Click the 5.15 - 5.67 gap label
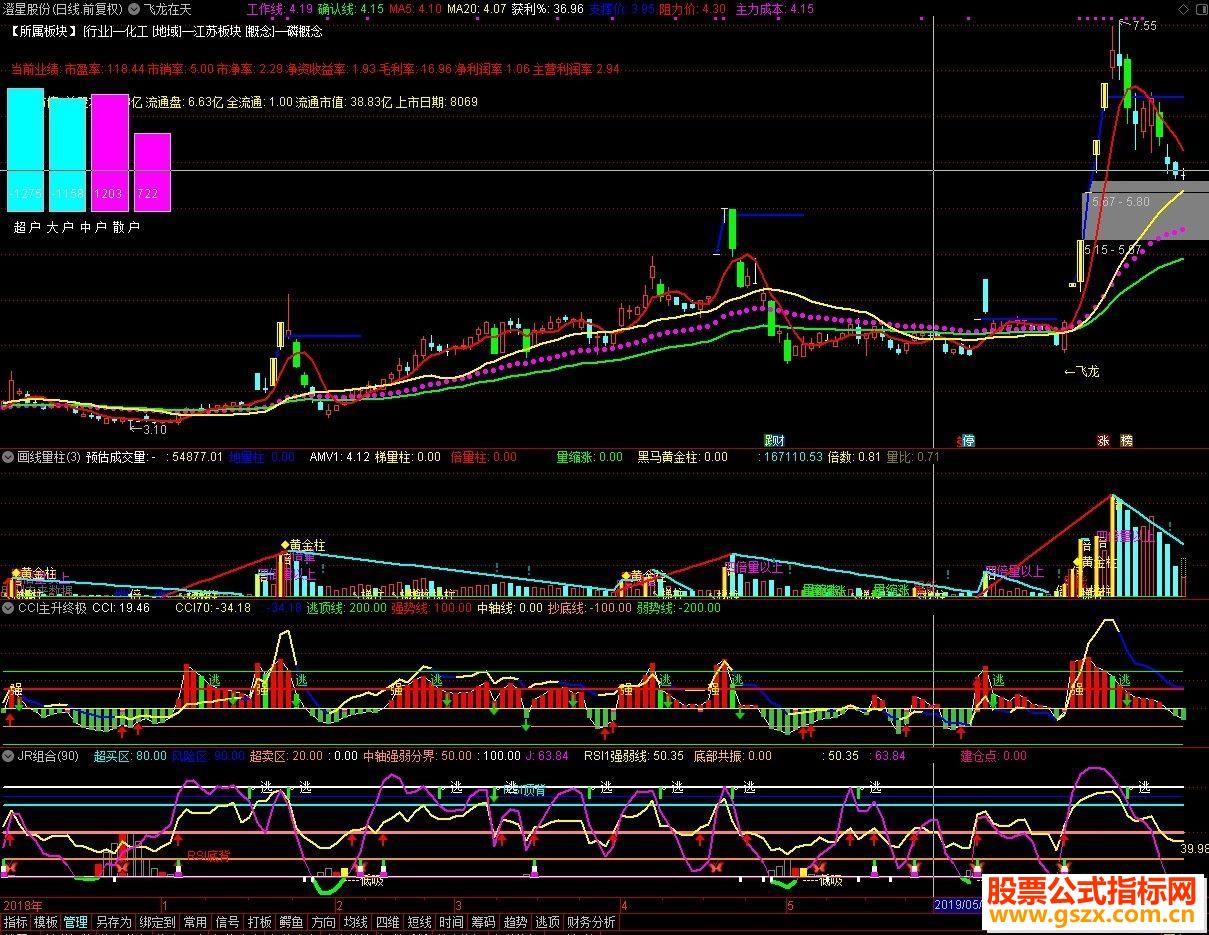This screenshot has height=935, width=1209. pos(1112,250)
